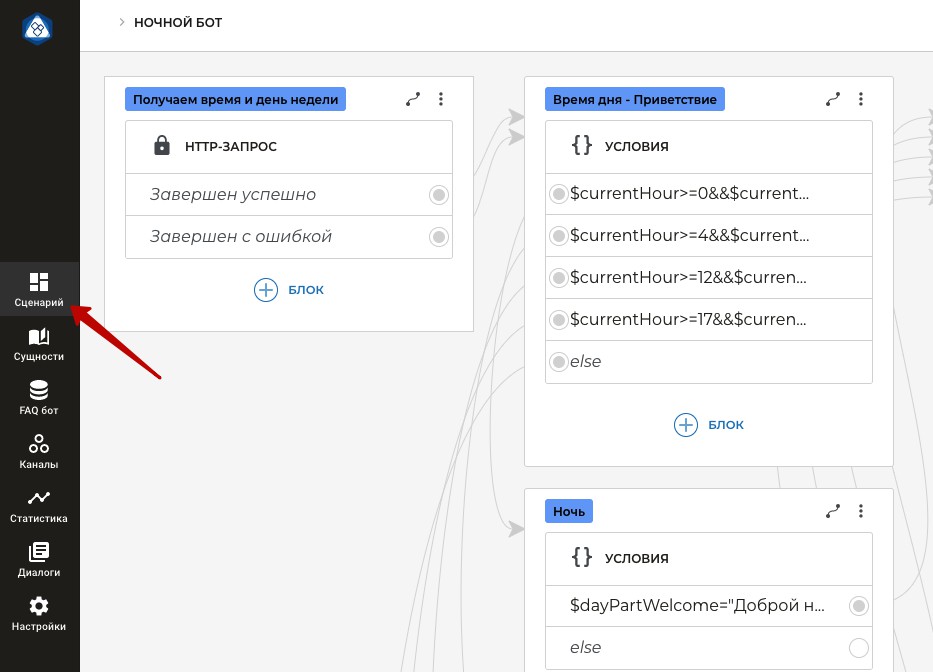The image size is (933, 672).
Task: Open the FAQ бот section
Action: (39, 390)
